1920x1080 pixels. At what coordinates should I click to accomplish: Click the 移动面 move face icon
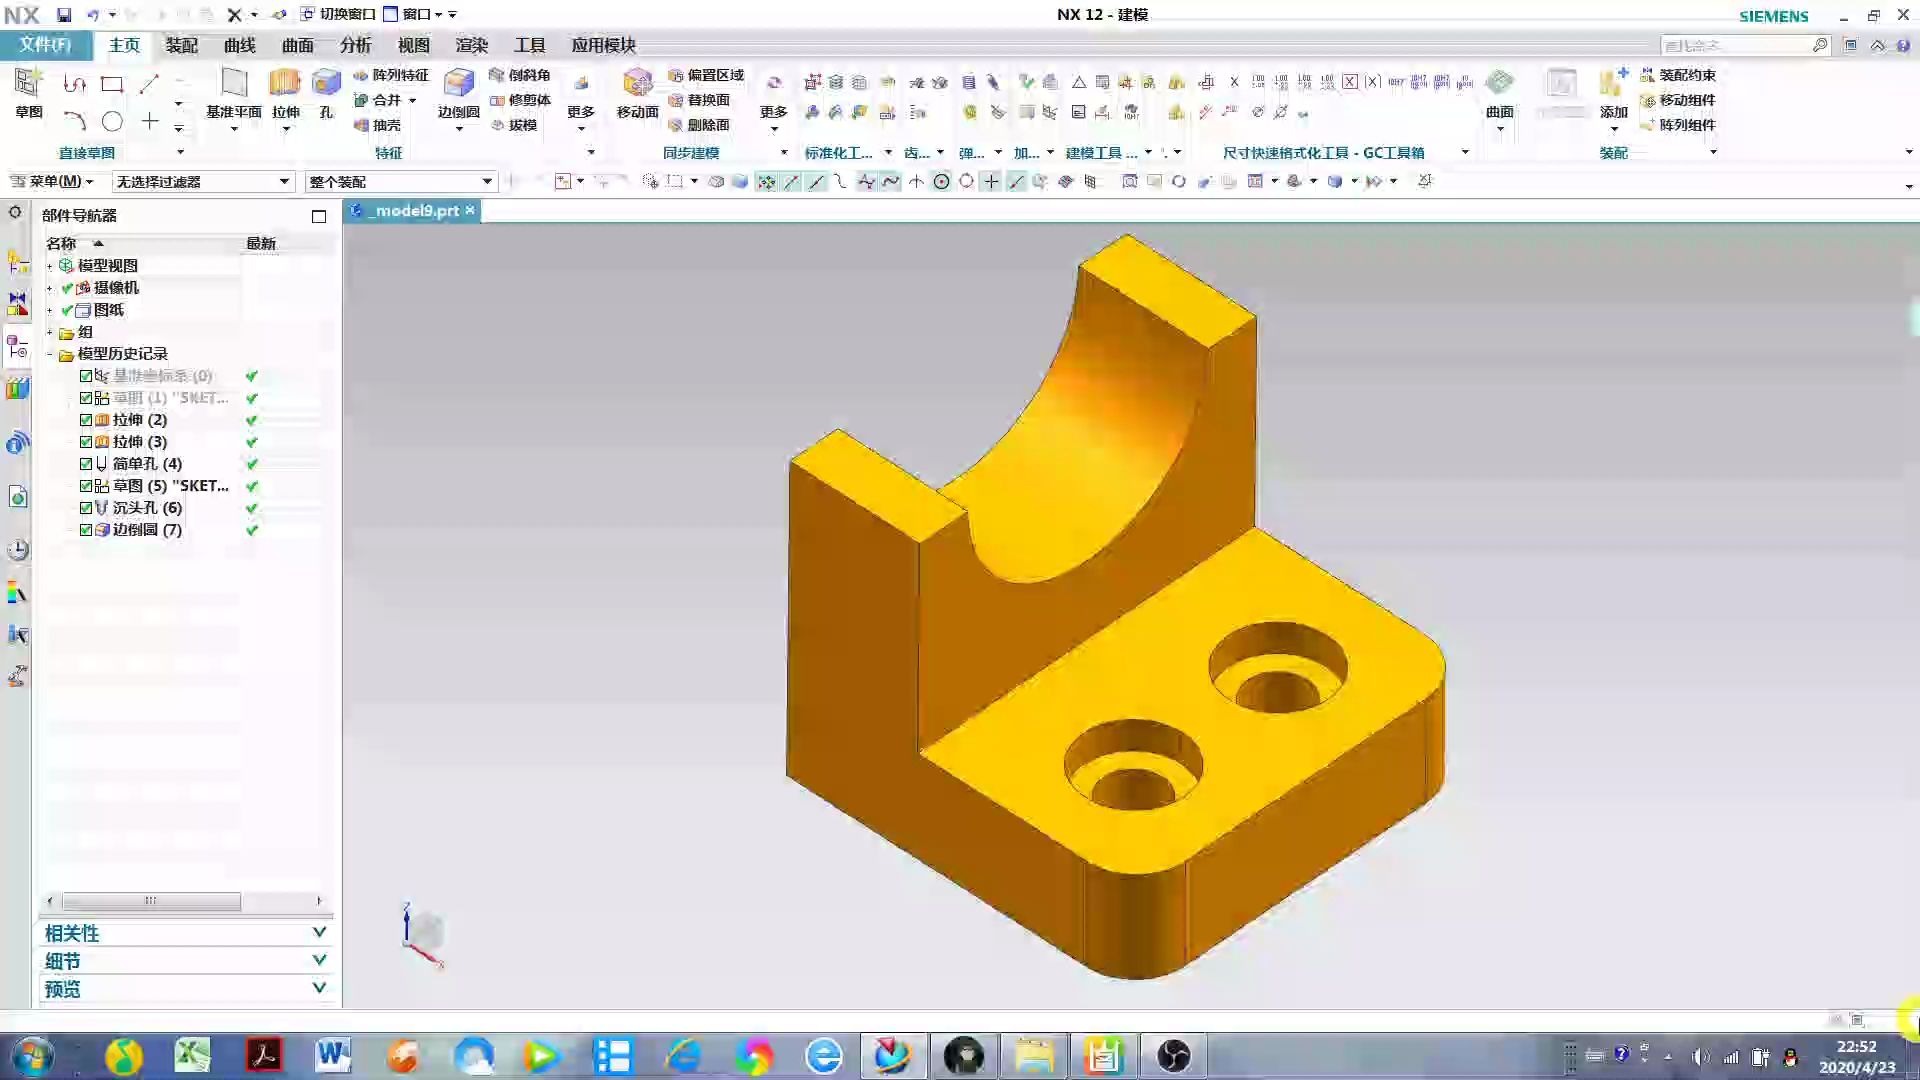pyautogui.click(x=637, y=84)
